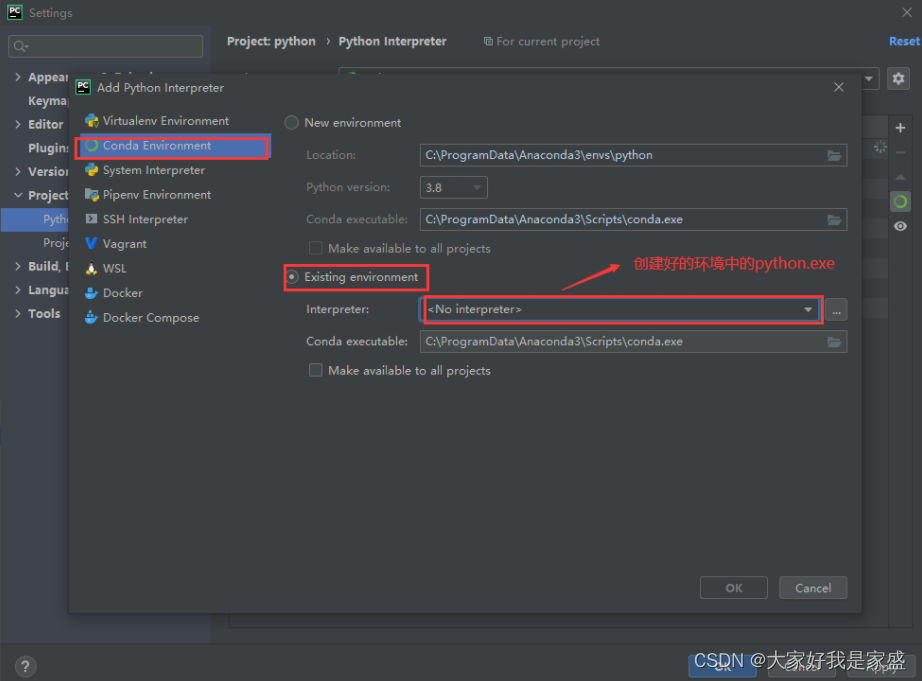
Task: Click Conda executable field under Existing environment
Action: [x=633, y=342]
